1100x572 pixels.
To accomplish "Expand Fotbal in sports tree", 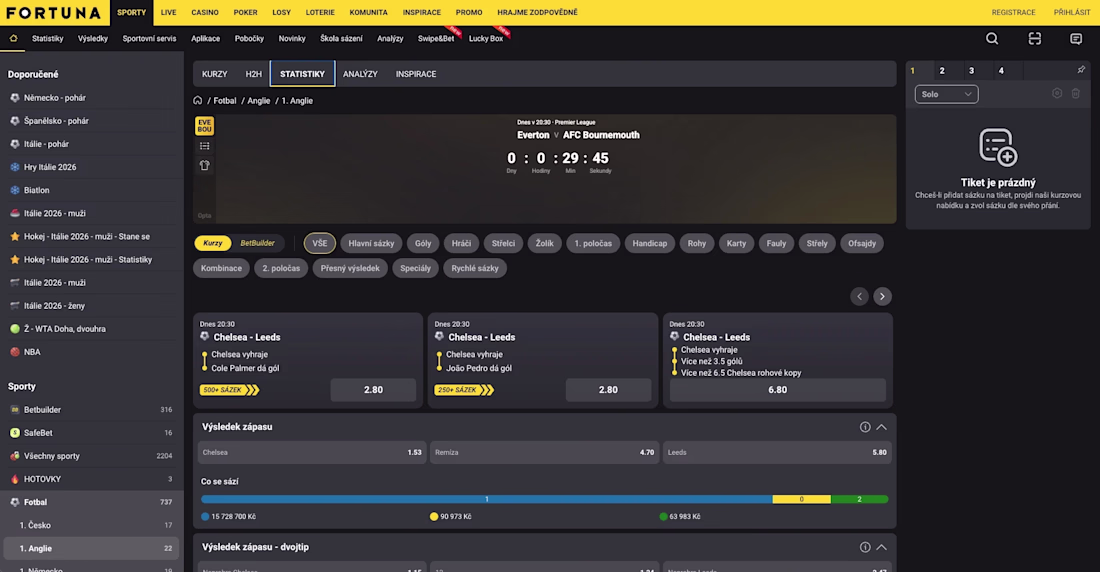I will click(92, 503).
